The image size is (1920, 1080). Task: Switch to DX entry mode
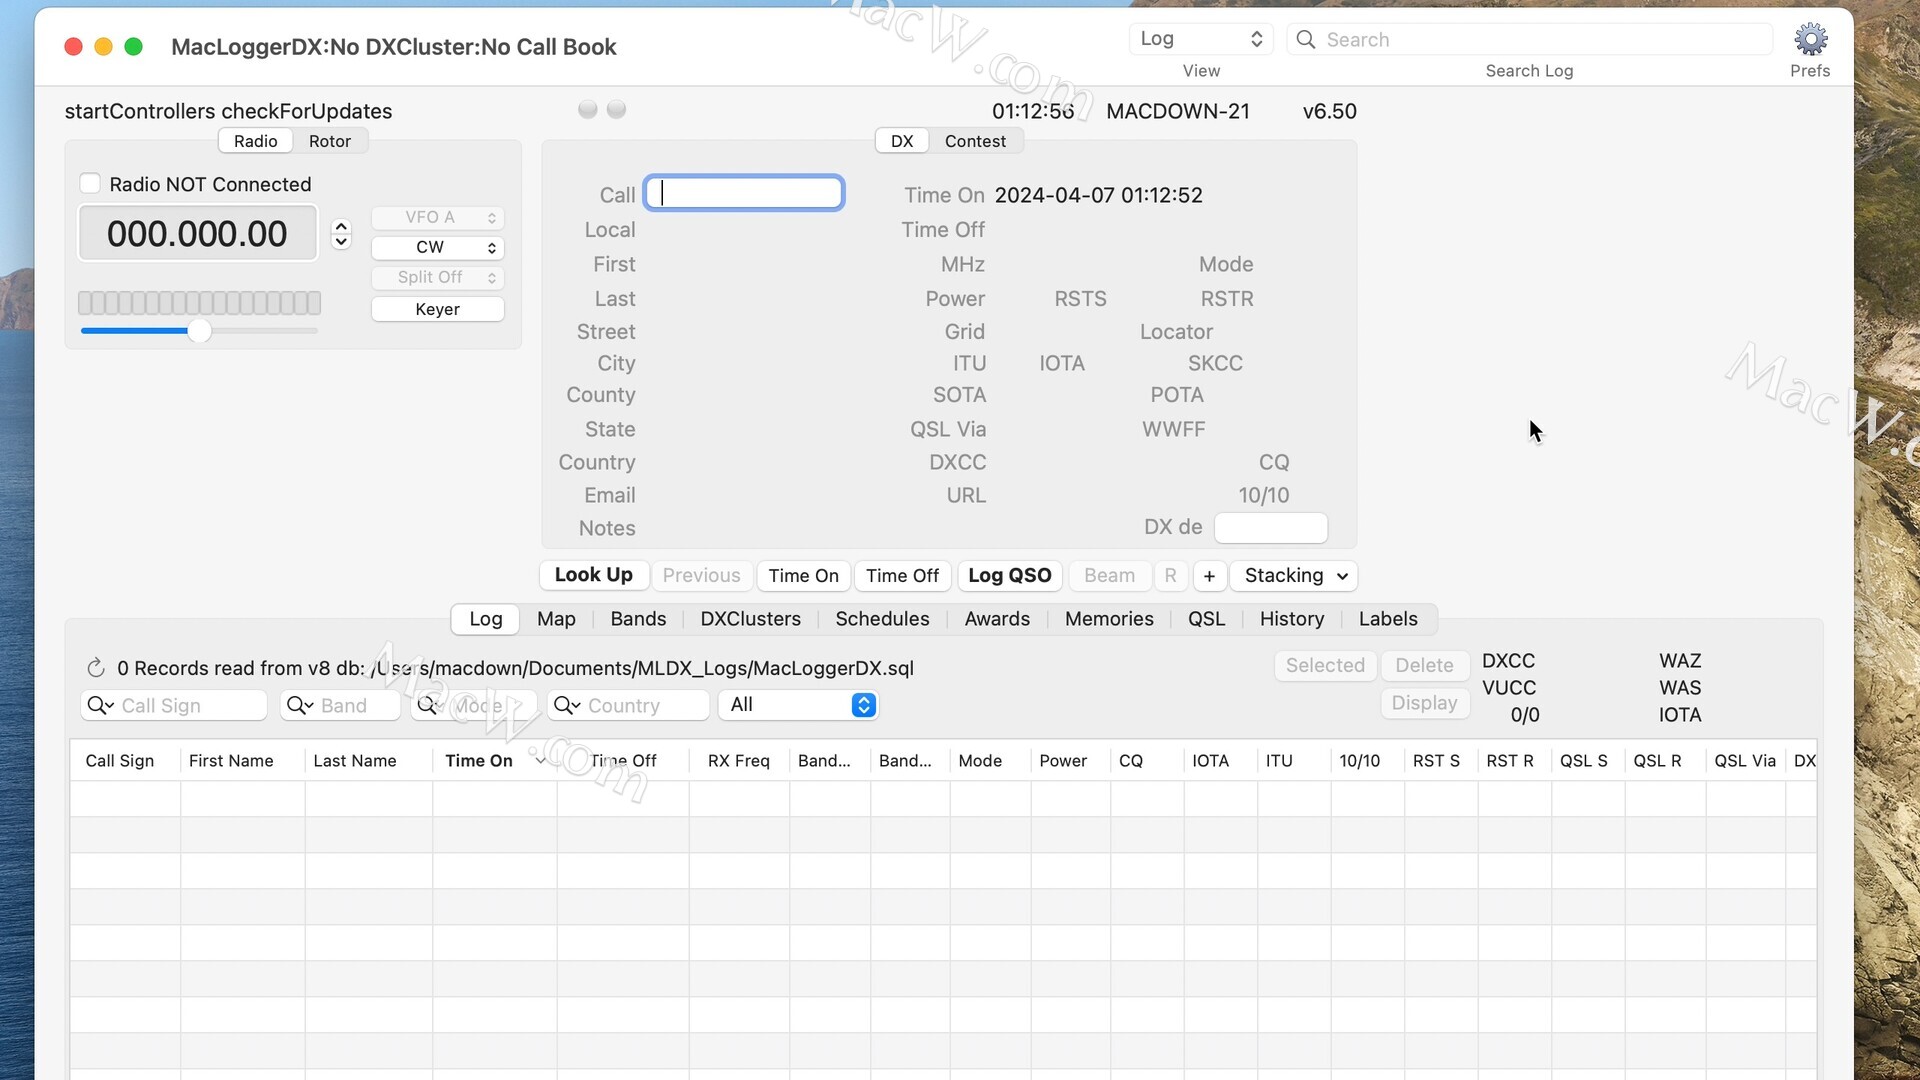click(902, 141)
